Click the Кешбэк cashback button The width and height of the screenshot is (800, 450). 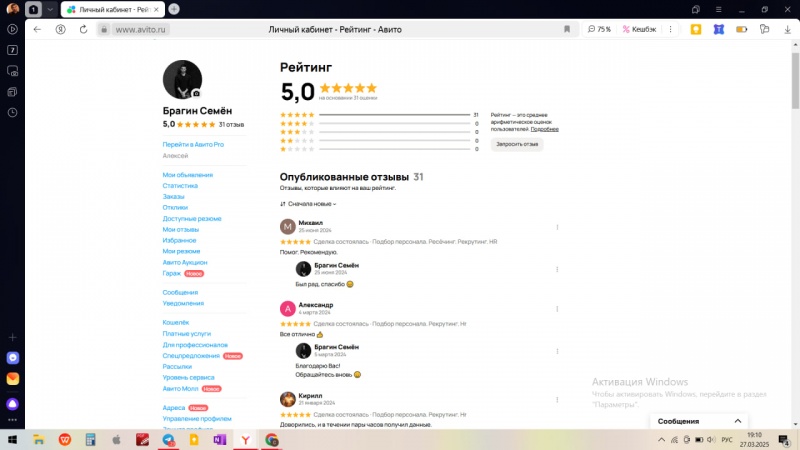tap(639, 30)
